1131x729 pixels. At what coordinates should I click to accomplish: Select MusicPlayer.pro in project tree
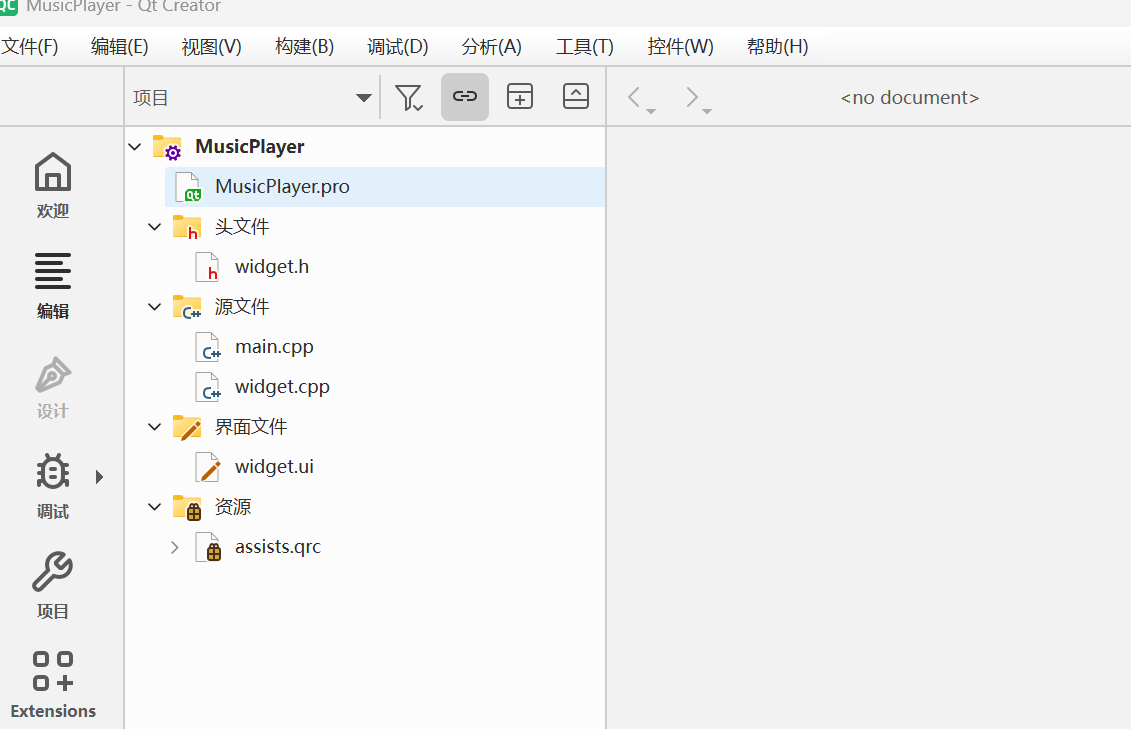pyautogui.click(x=282, y=187)
